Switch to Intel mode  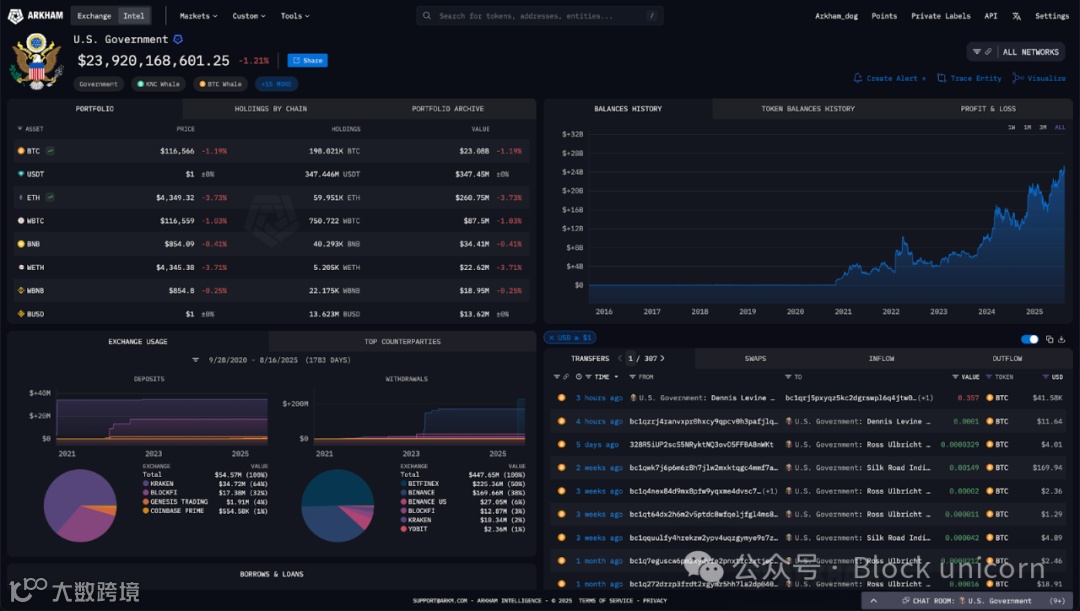point(134,15)
